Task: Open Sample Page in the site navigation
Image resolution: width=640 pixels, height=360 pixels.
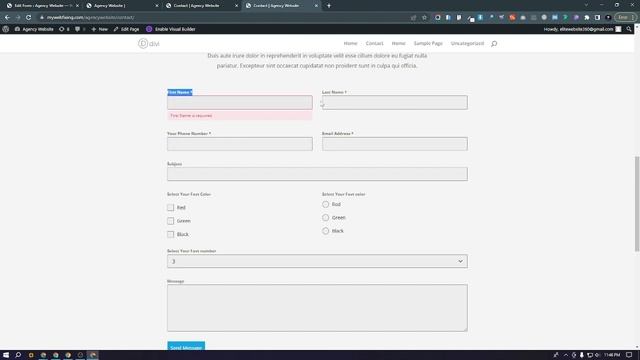Action: [428, 43]
